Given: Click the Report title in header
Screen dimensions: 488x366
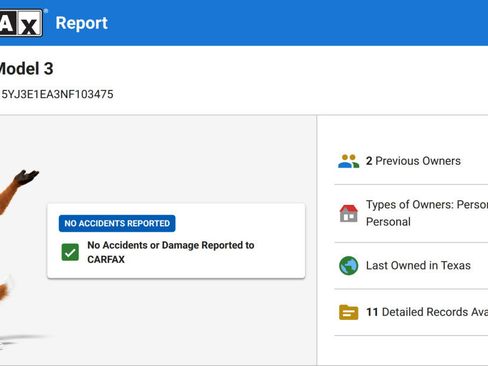Looking at the screenshot, I should (81, 23).
